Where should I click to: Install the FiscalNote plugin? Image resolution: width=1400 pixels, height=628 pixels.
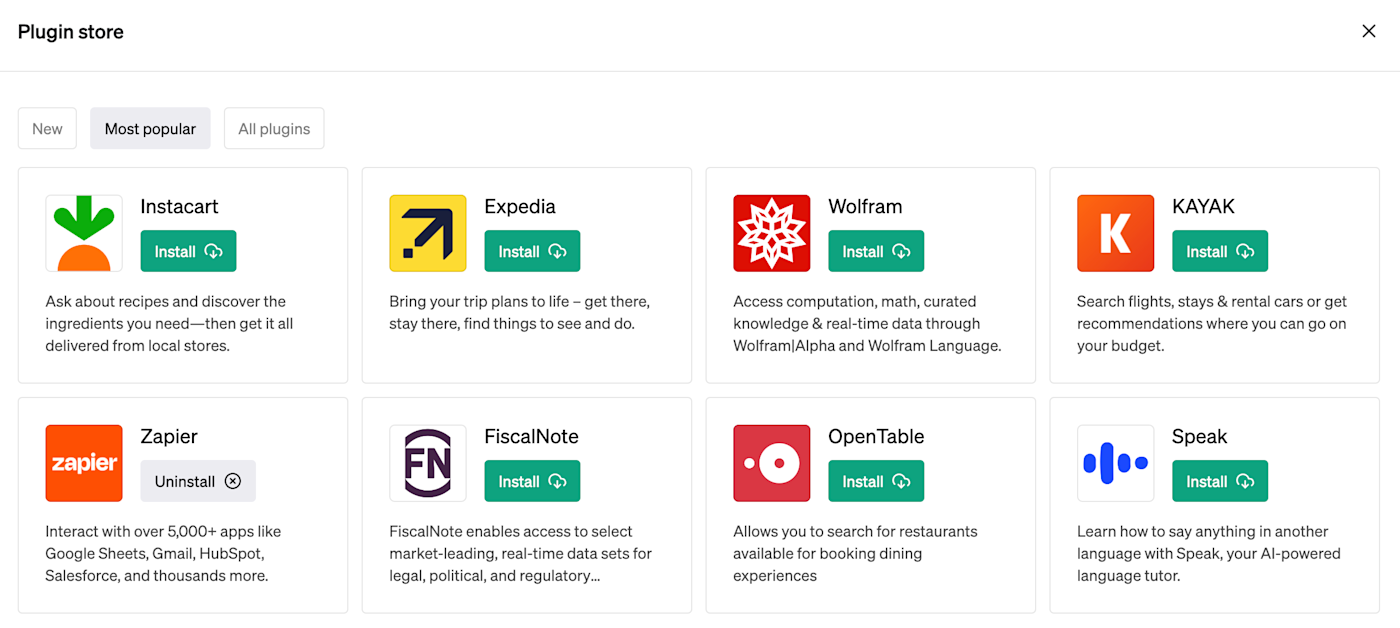coord(532,481)
